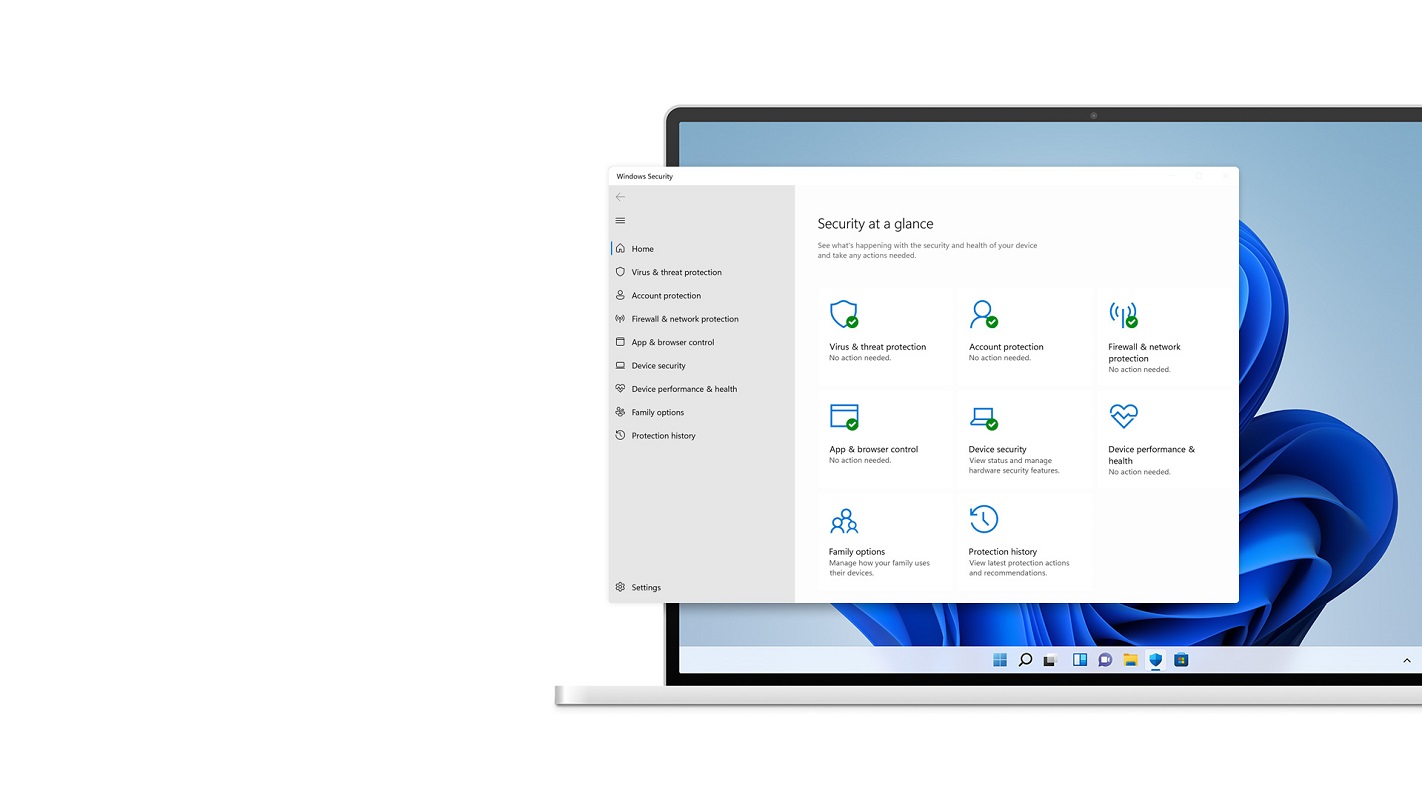
Task: Open the App & browser control window tile icon
Action: coord(844,416)
